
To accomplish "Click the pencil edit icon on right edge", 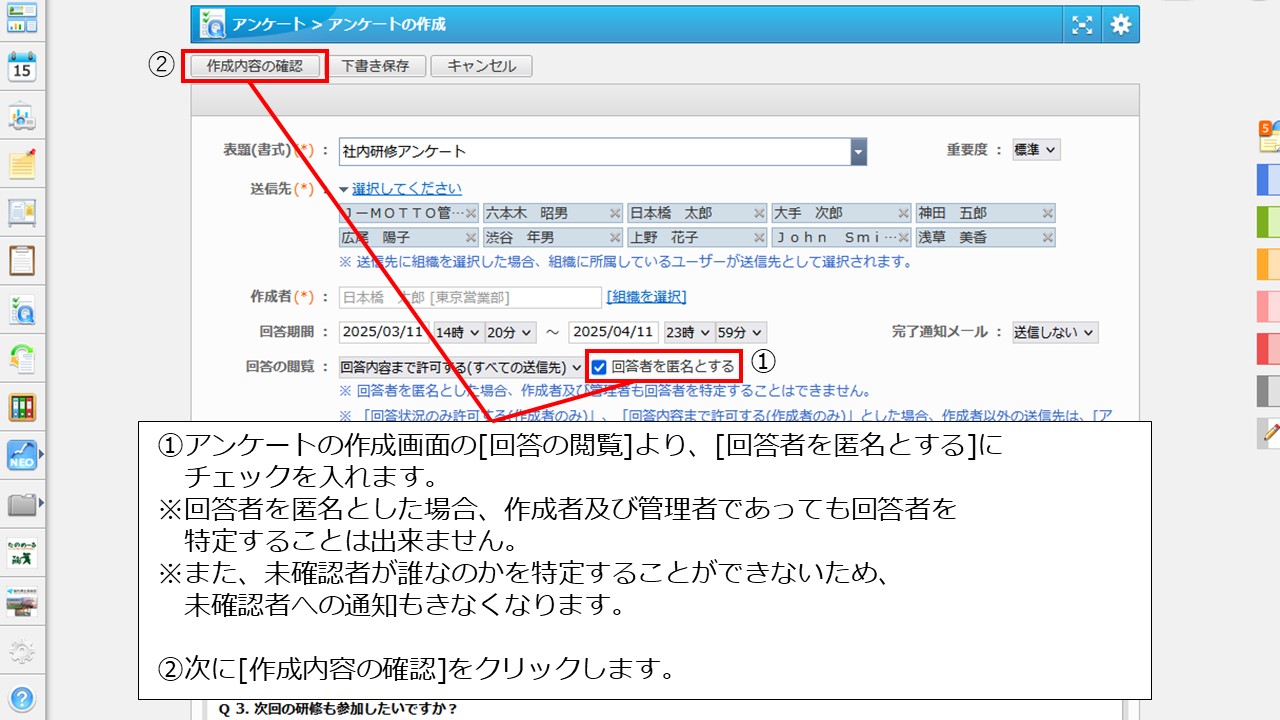I will point(1270,432).
